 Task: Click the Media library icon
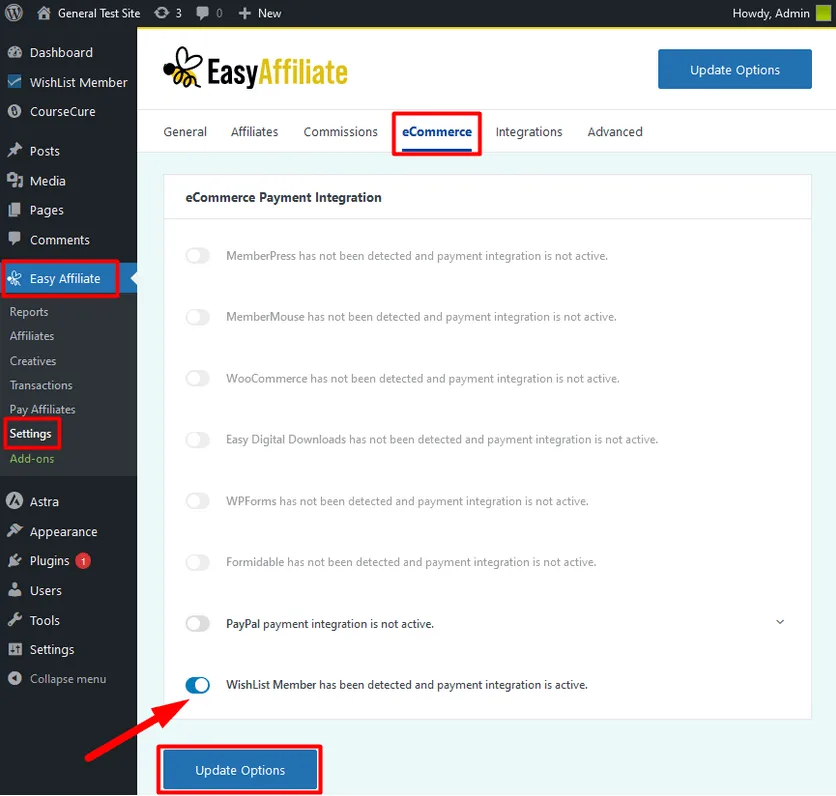tap(15, 181)
